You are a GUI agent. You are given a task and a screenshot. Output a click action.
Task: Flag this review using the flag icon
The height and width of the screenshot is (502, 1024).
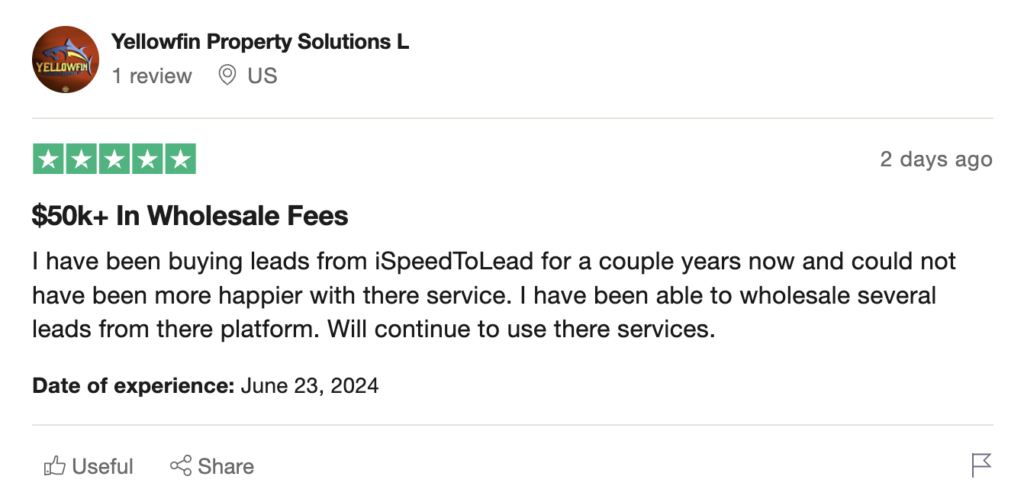[x=981, y=465]
